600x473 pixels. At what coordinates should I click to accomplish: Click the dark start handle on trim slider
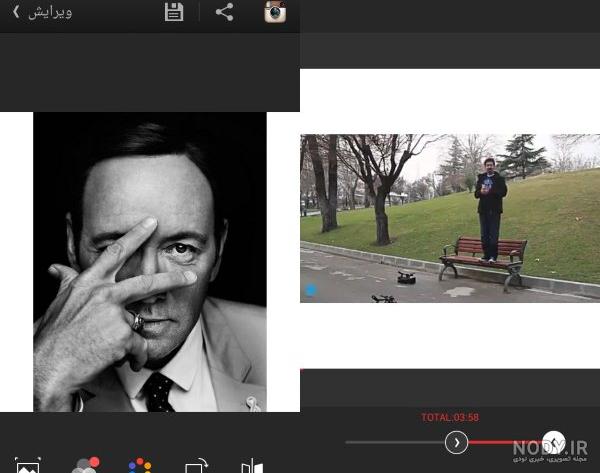[456, 442]
